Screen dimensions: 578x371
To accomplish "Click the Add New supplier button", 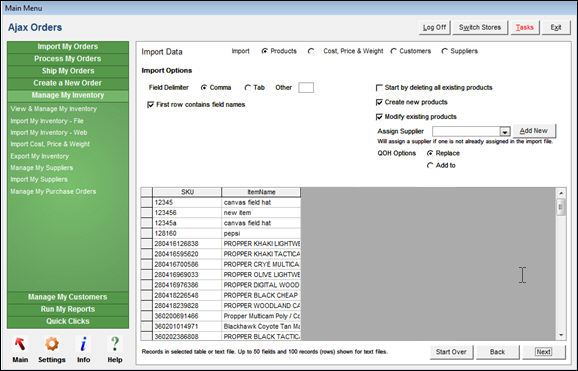I will point(534,131).
